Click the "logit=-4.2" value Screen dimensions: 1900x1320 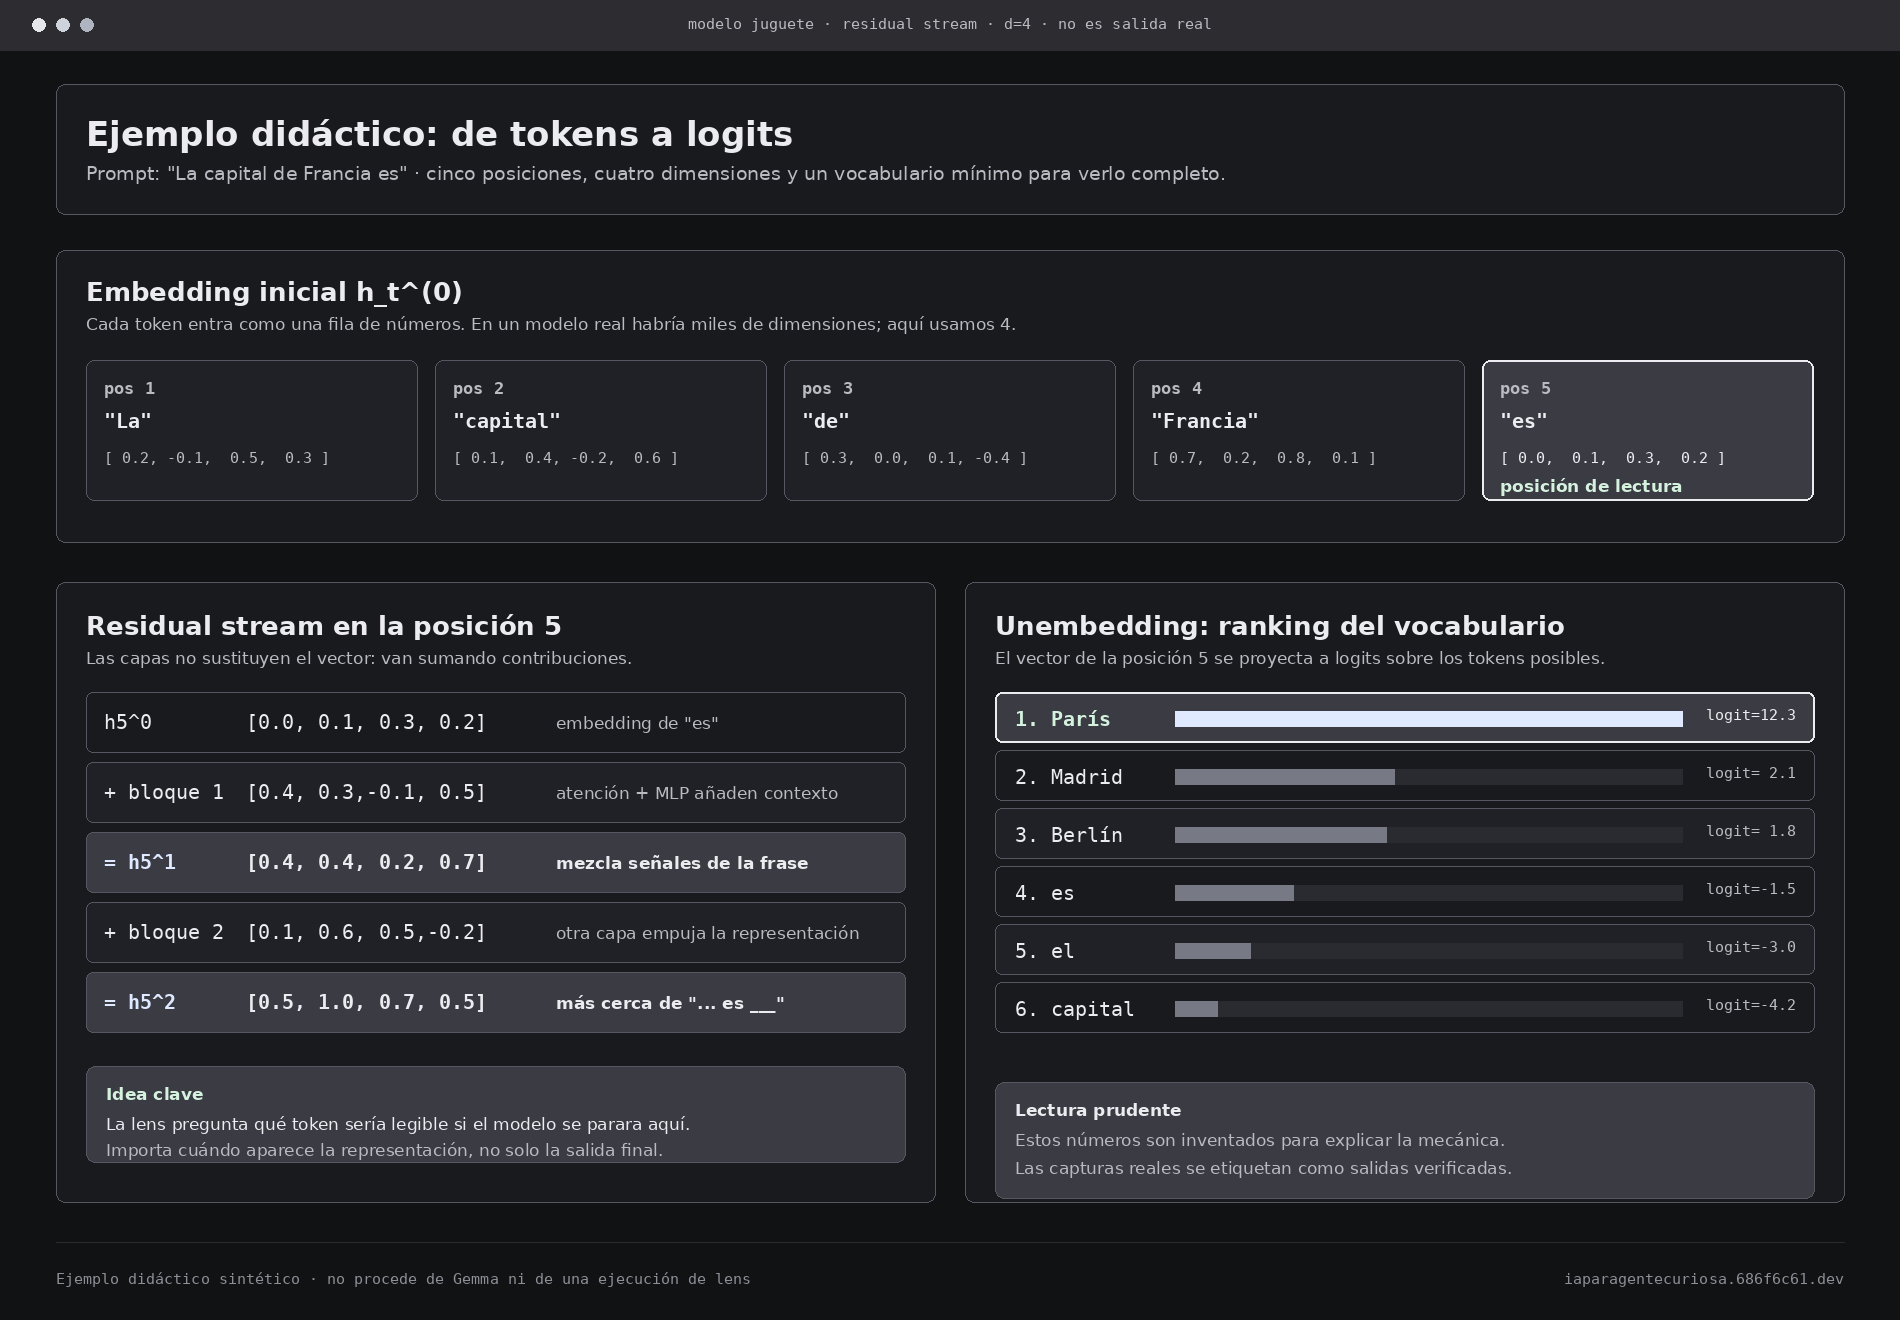pyautogui.click(x=1751, y=1005)
